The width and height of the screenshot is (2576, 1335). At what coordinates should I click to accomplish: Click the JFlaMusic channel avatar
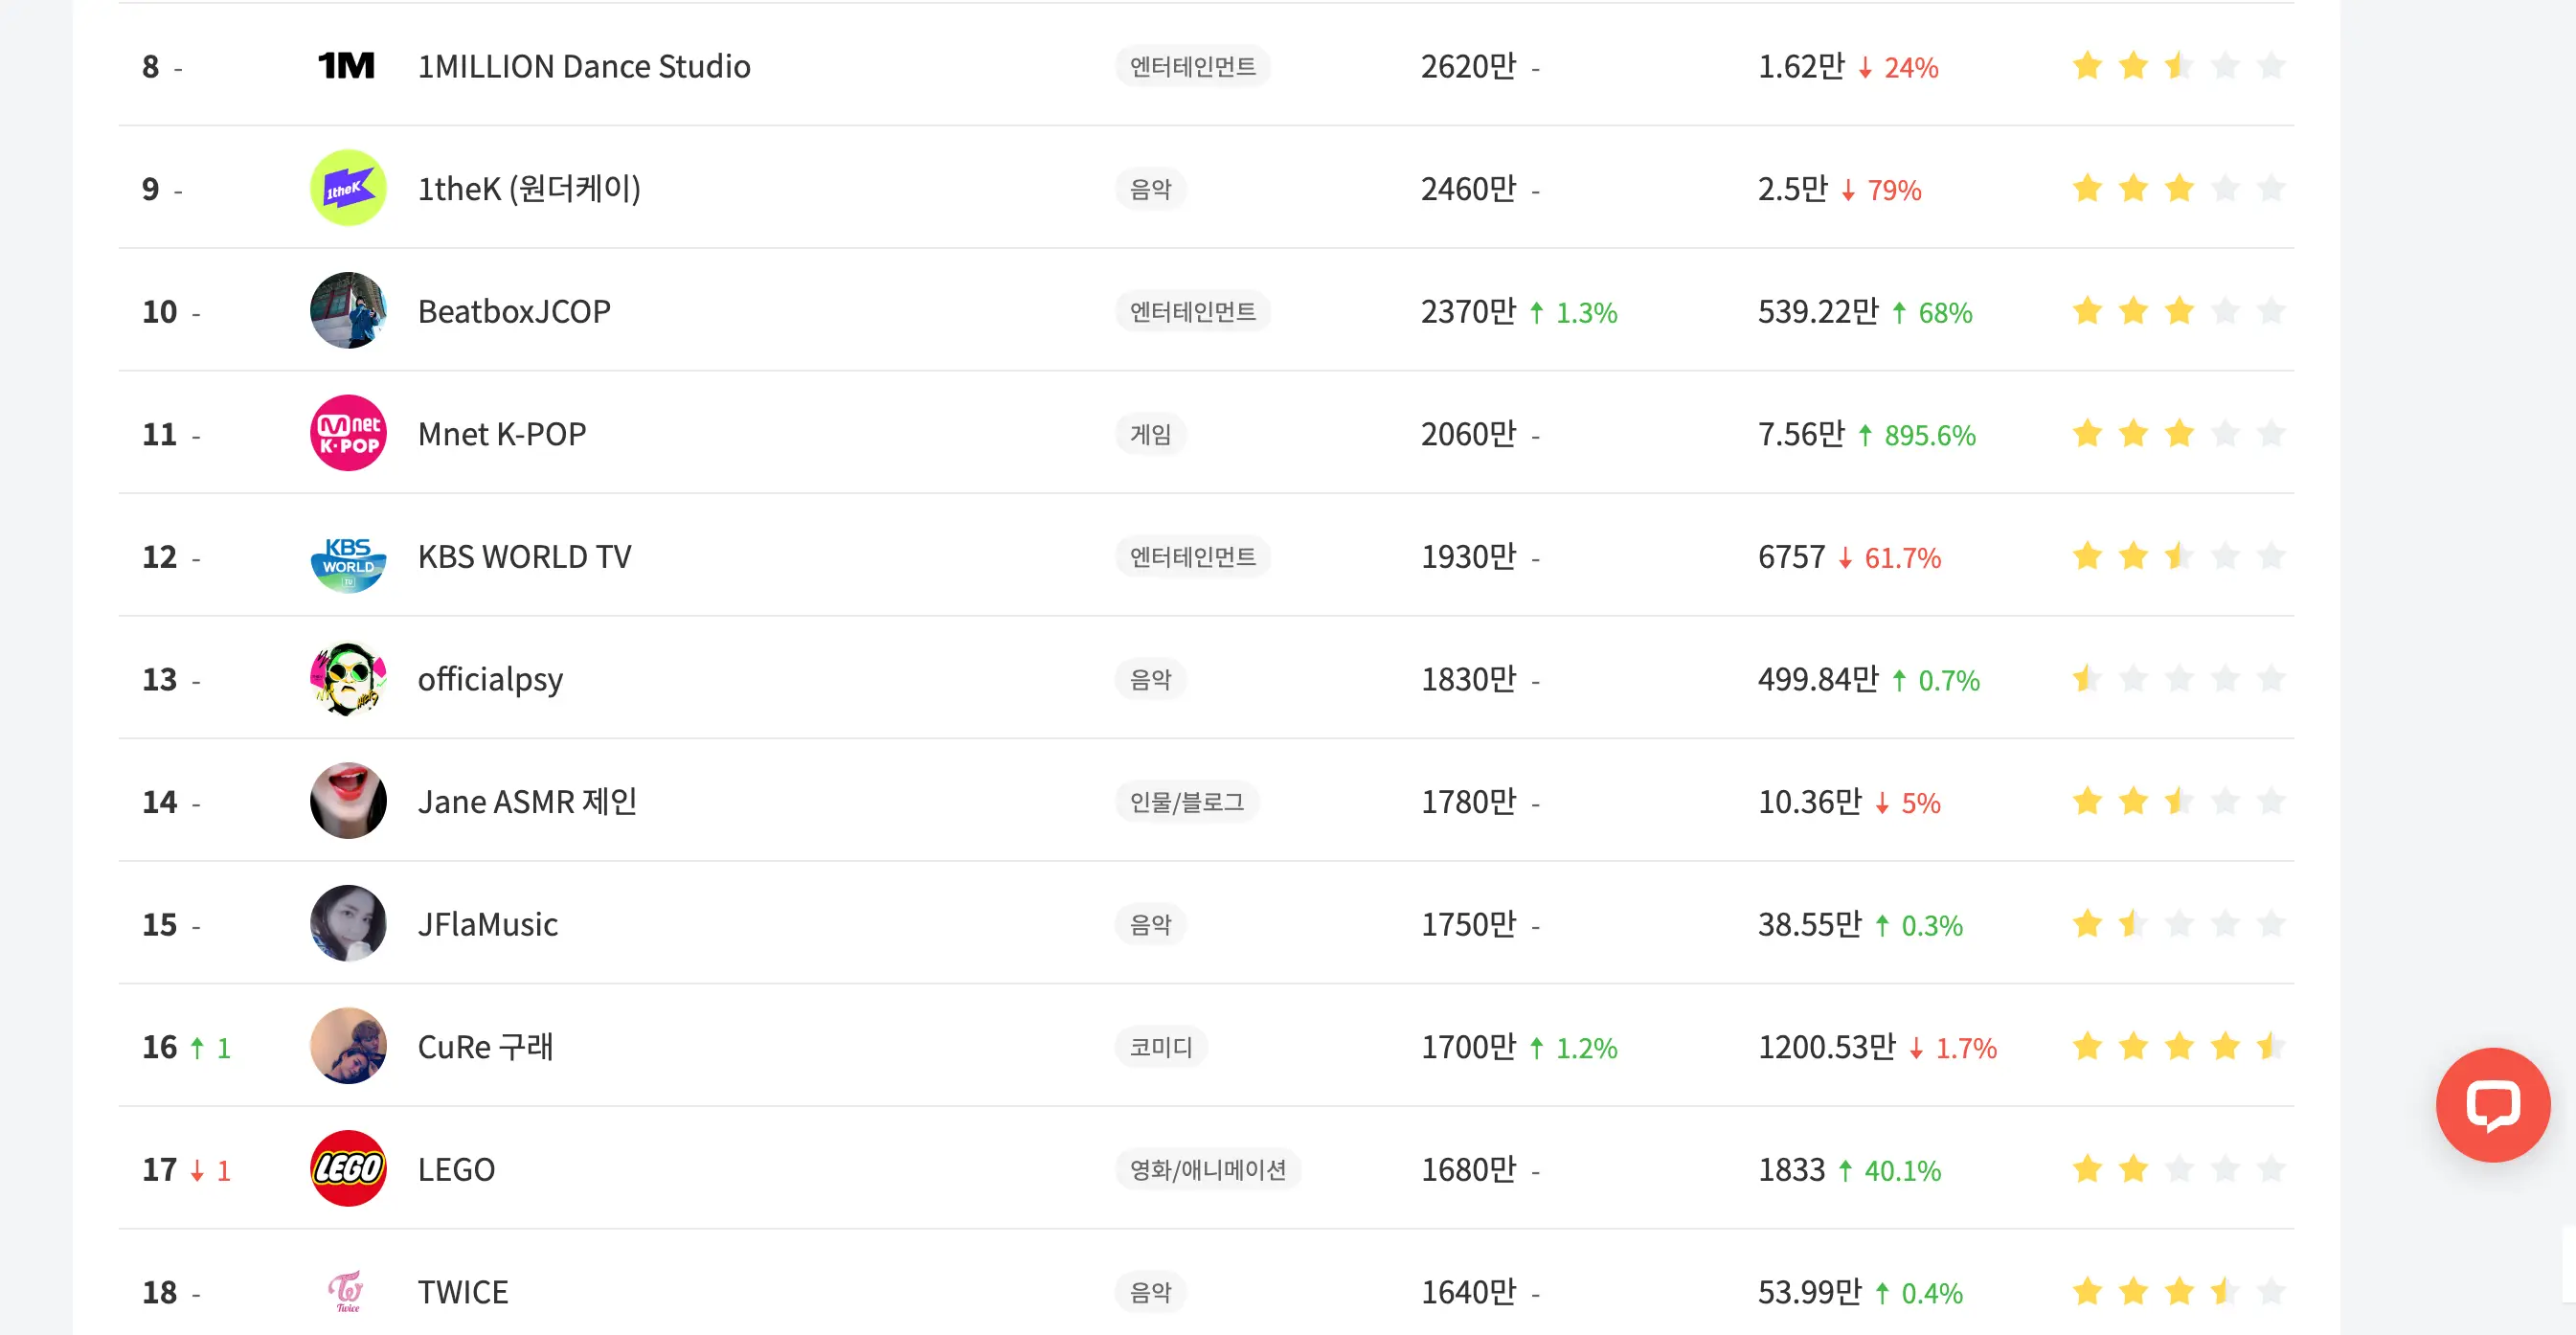[x=348, y=924]
